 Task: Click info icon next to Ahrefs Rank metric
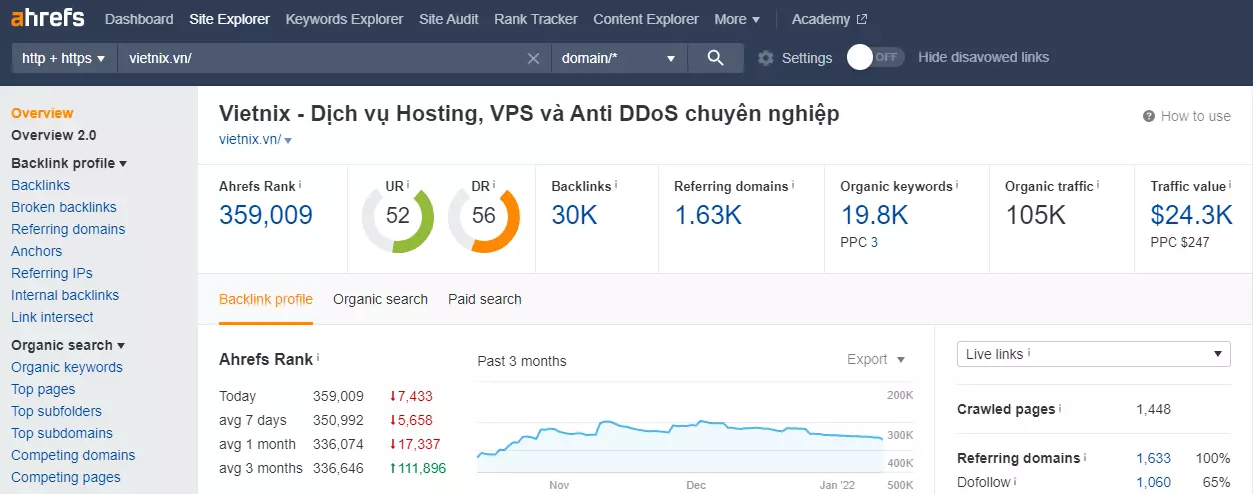point(300,186)
